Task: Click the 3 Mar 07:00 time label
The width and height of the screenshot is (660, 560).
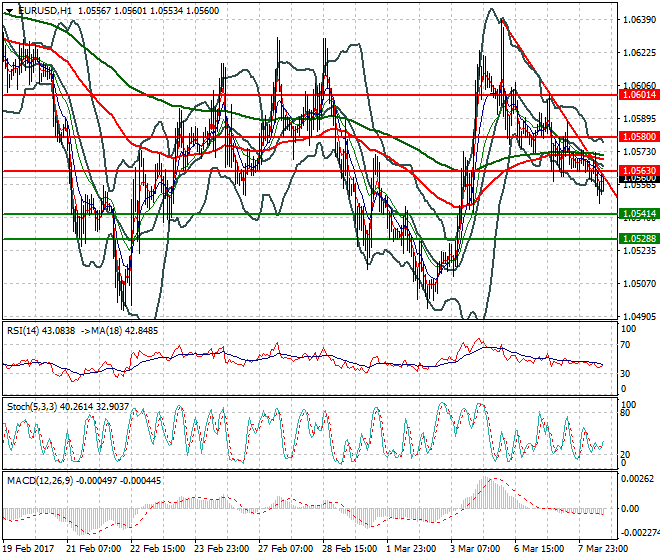Action: (x=475, y=549)
